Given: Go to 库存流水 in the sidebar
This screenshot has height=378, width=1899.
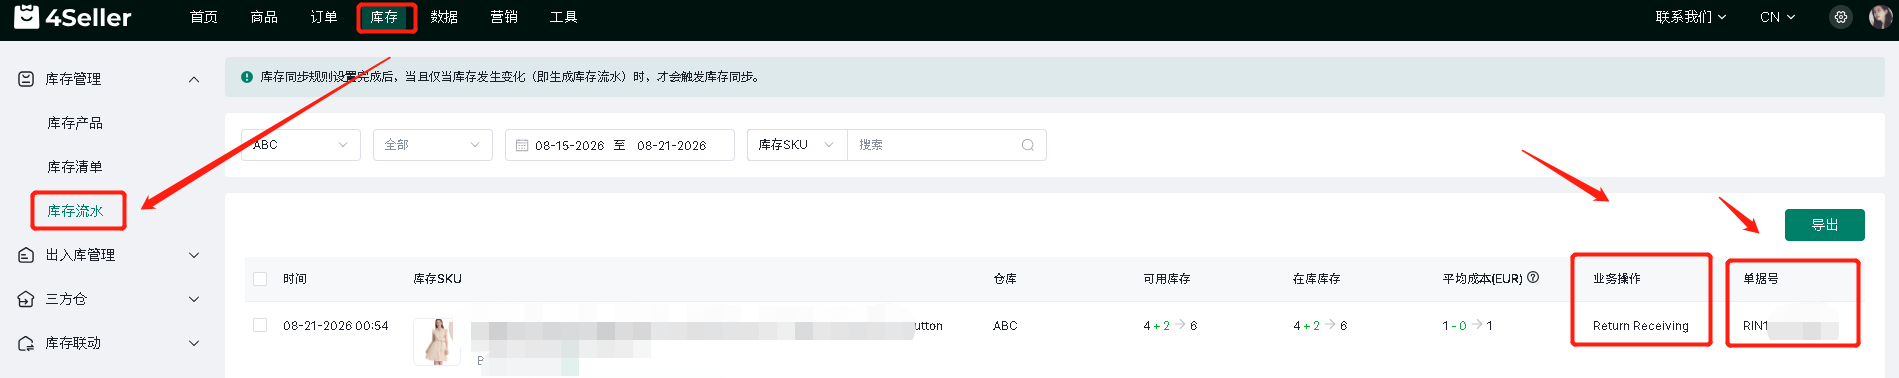Looking at the screenshot, I should pyautogui.click(x=76, y=211).
